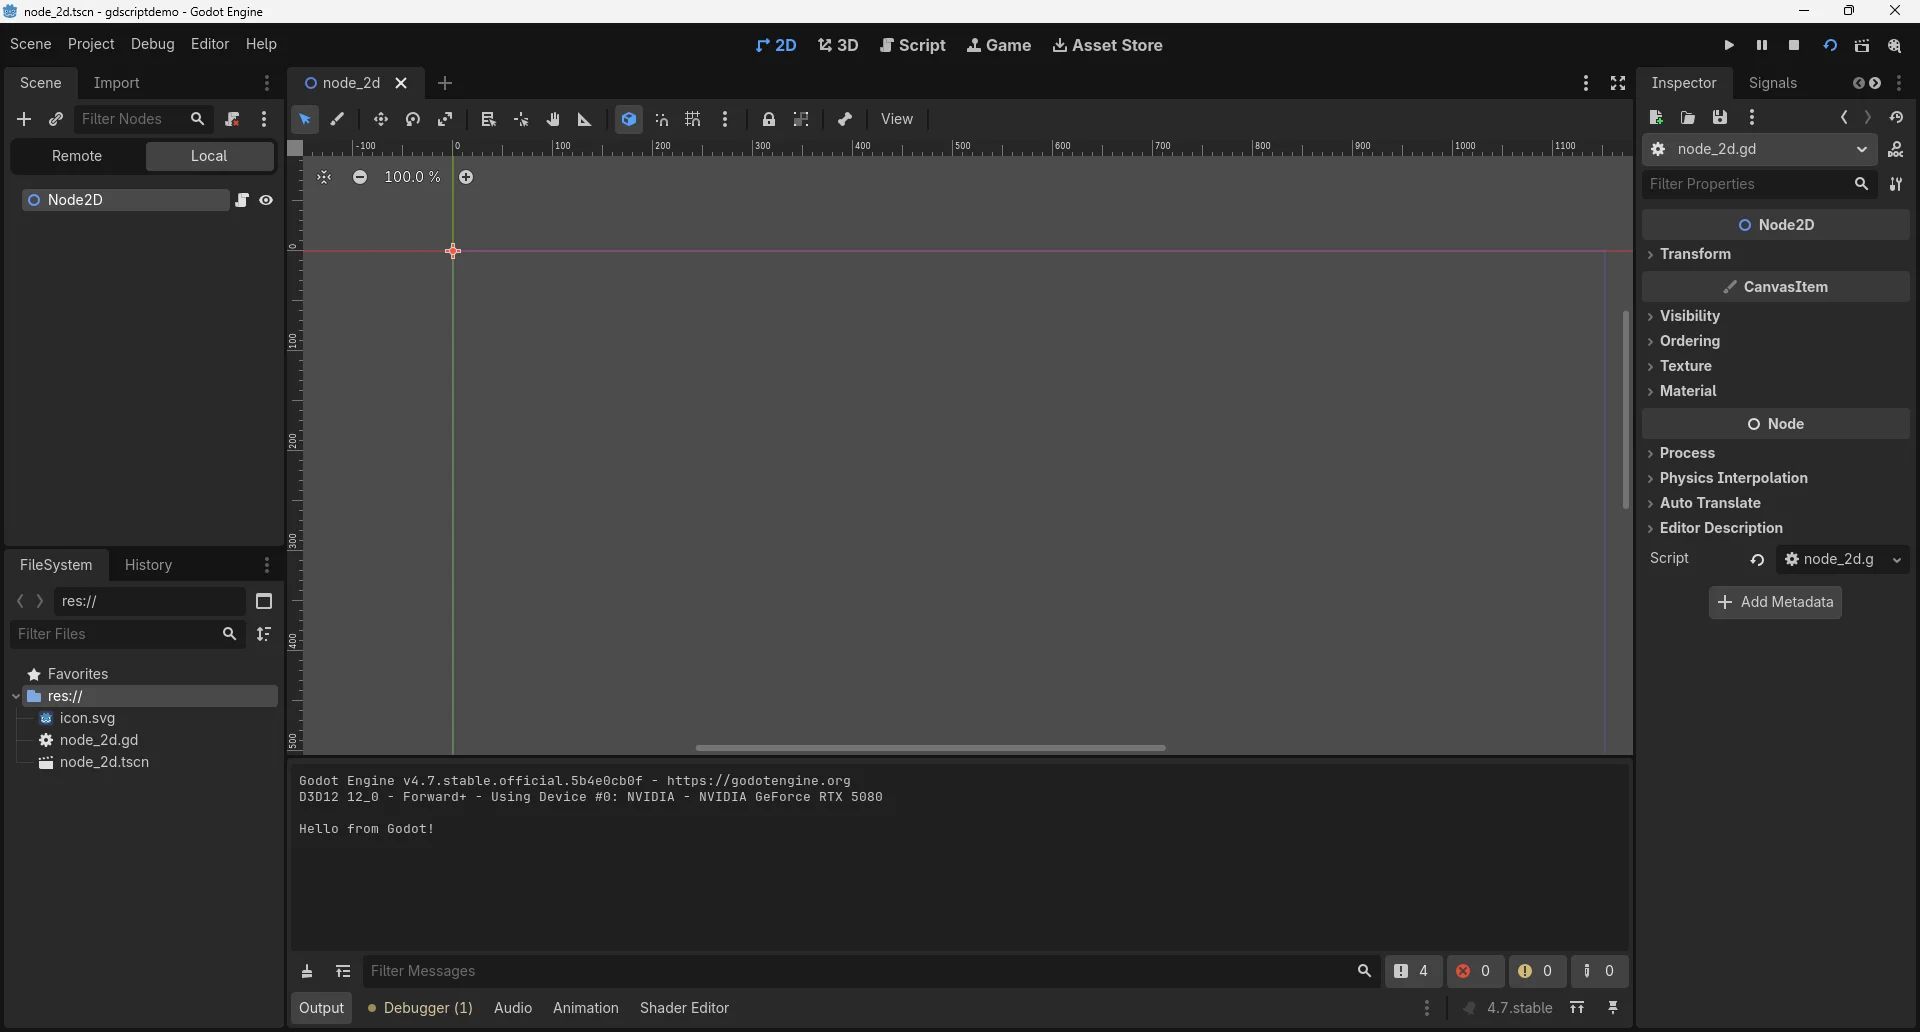
Task: Select the Select Mode arrow tool
Action: click(x=305, y=119)
